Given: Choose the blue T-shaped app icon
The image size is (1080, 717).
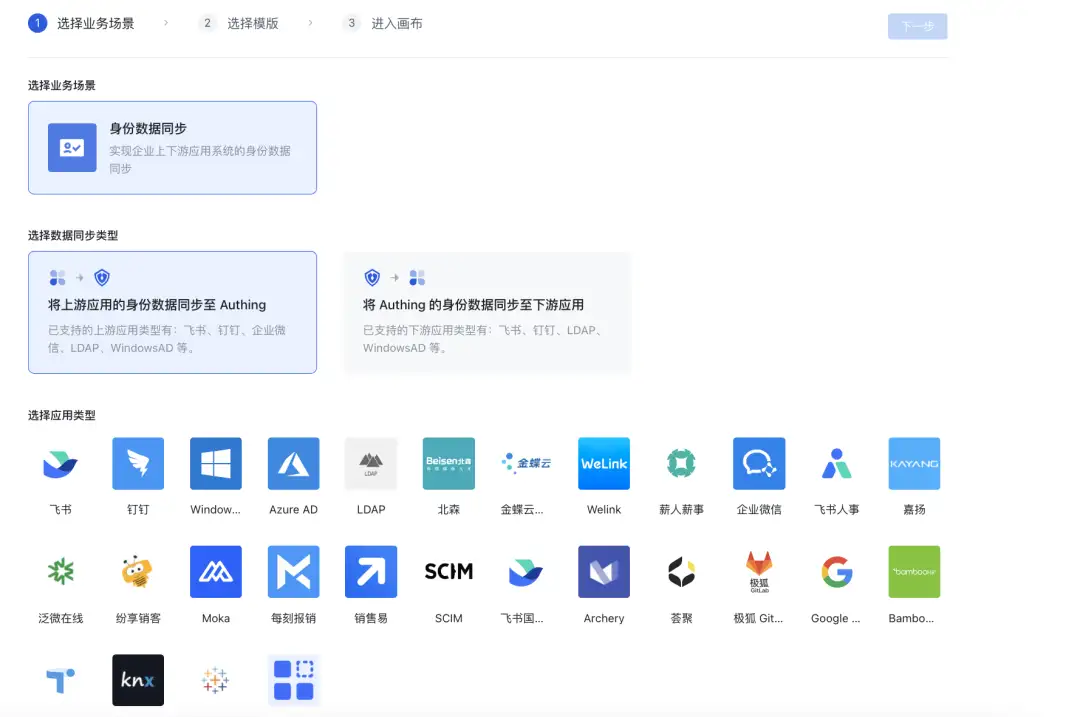Looking at the screenshot, I should pos(61,680).
